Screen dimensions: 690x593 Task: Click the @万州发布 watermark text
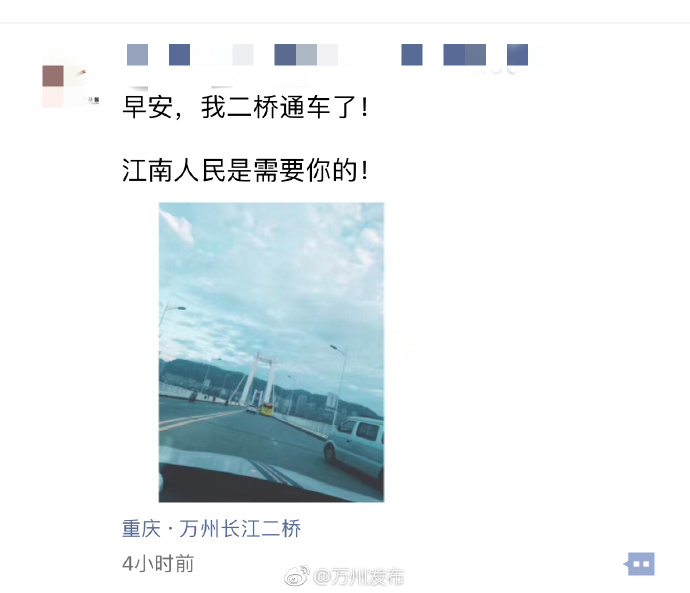pos(358,577)
